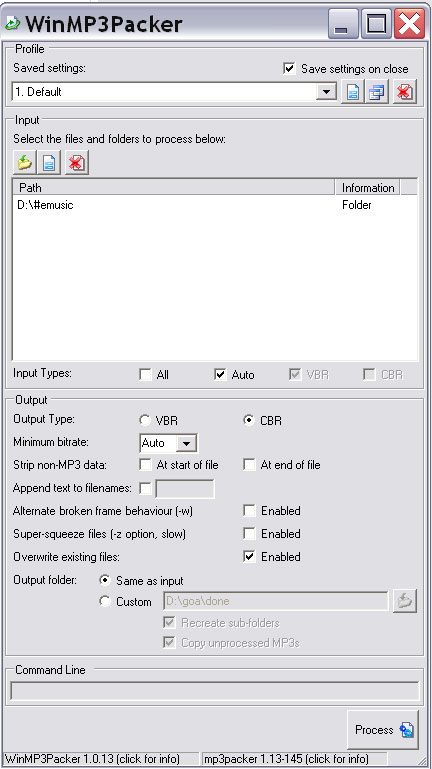Click the WinMP3Packer title bar icon
This screenshot has height=769, width=432.
point(12,23)
